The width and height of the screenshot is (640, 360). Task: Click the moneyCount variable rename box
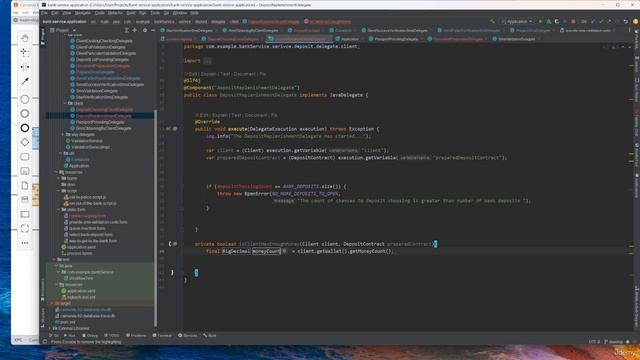click(266, 251)
